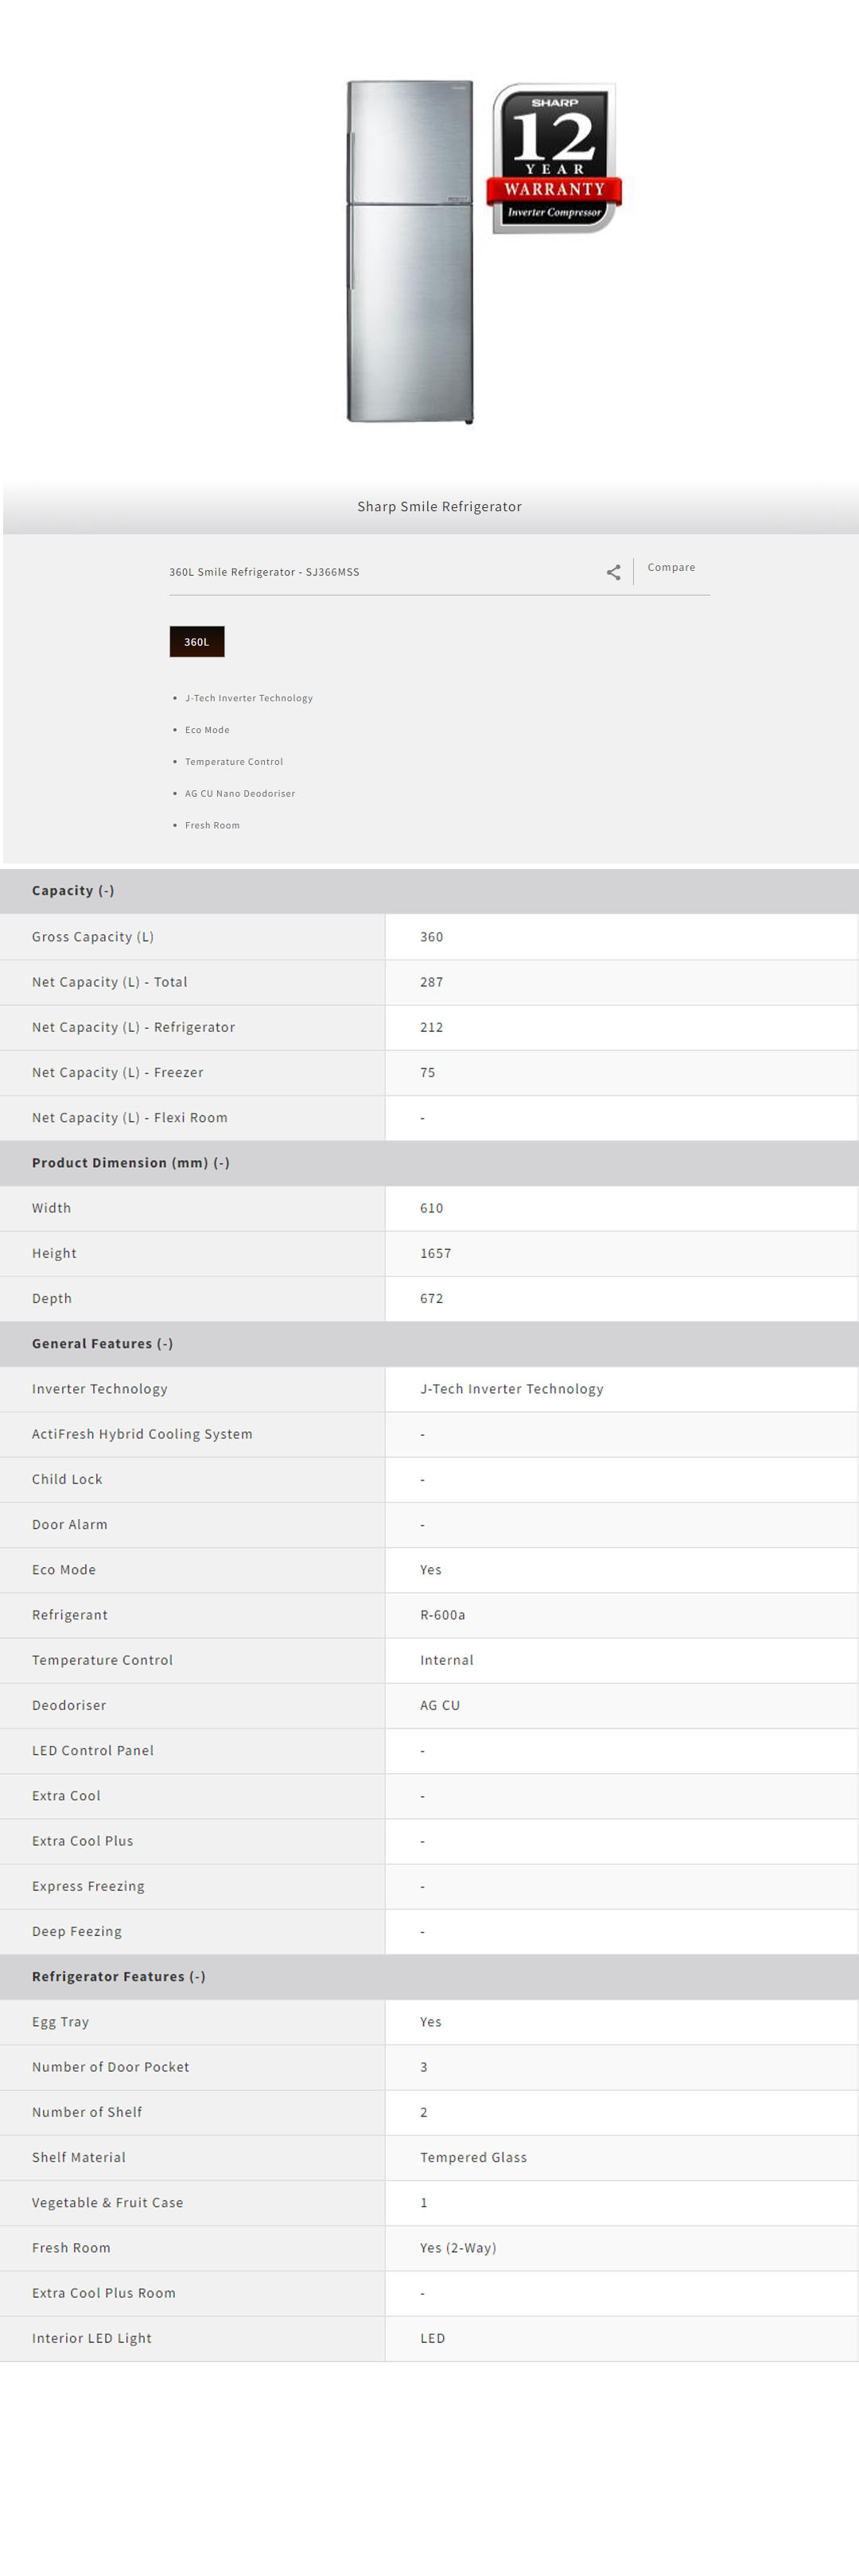Collapse the Capacity section
Image resolution: width=859 pixels, height=2576 pixels.
[73, 890]
